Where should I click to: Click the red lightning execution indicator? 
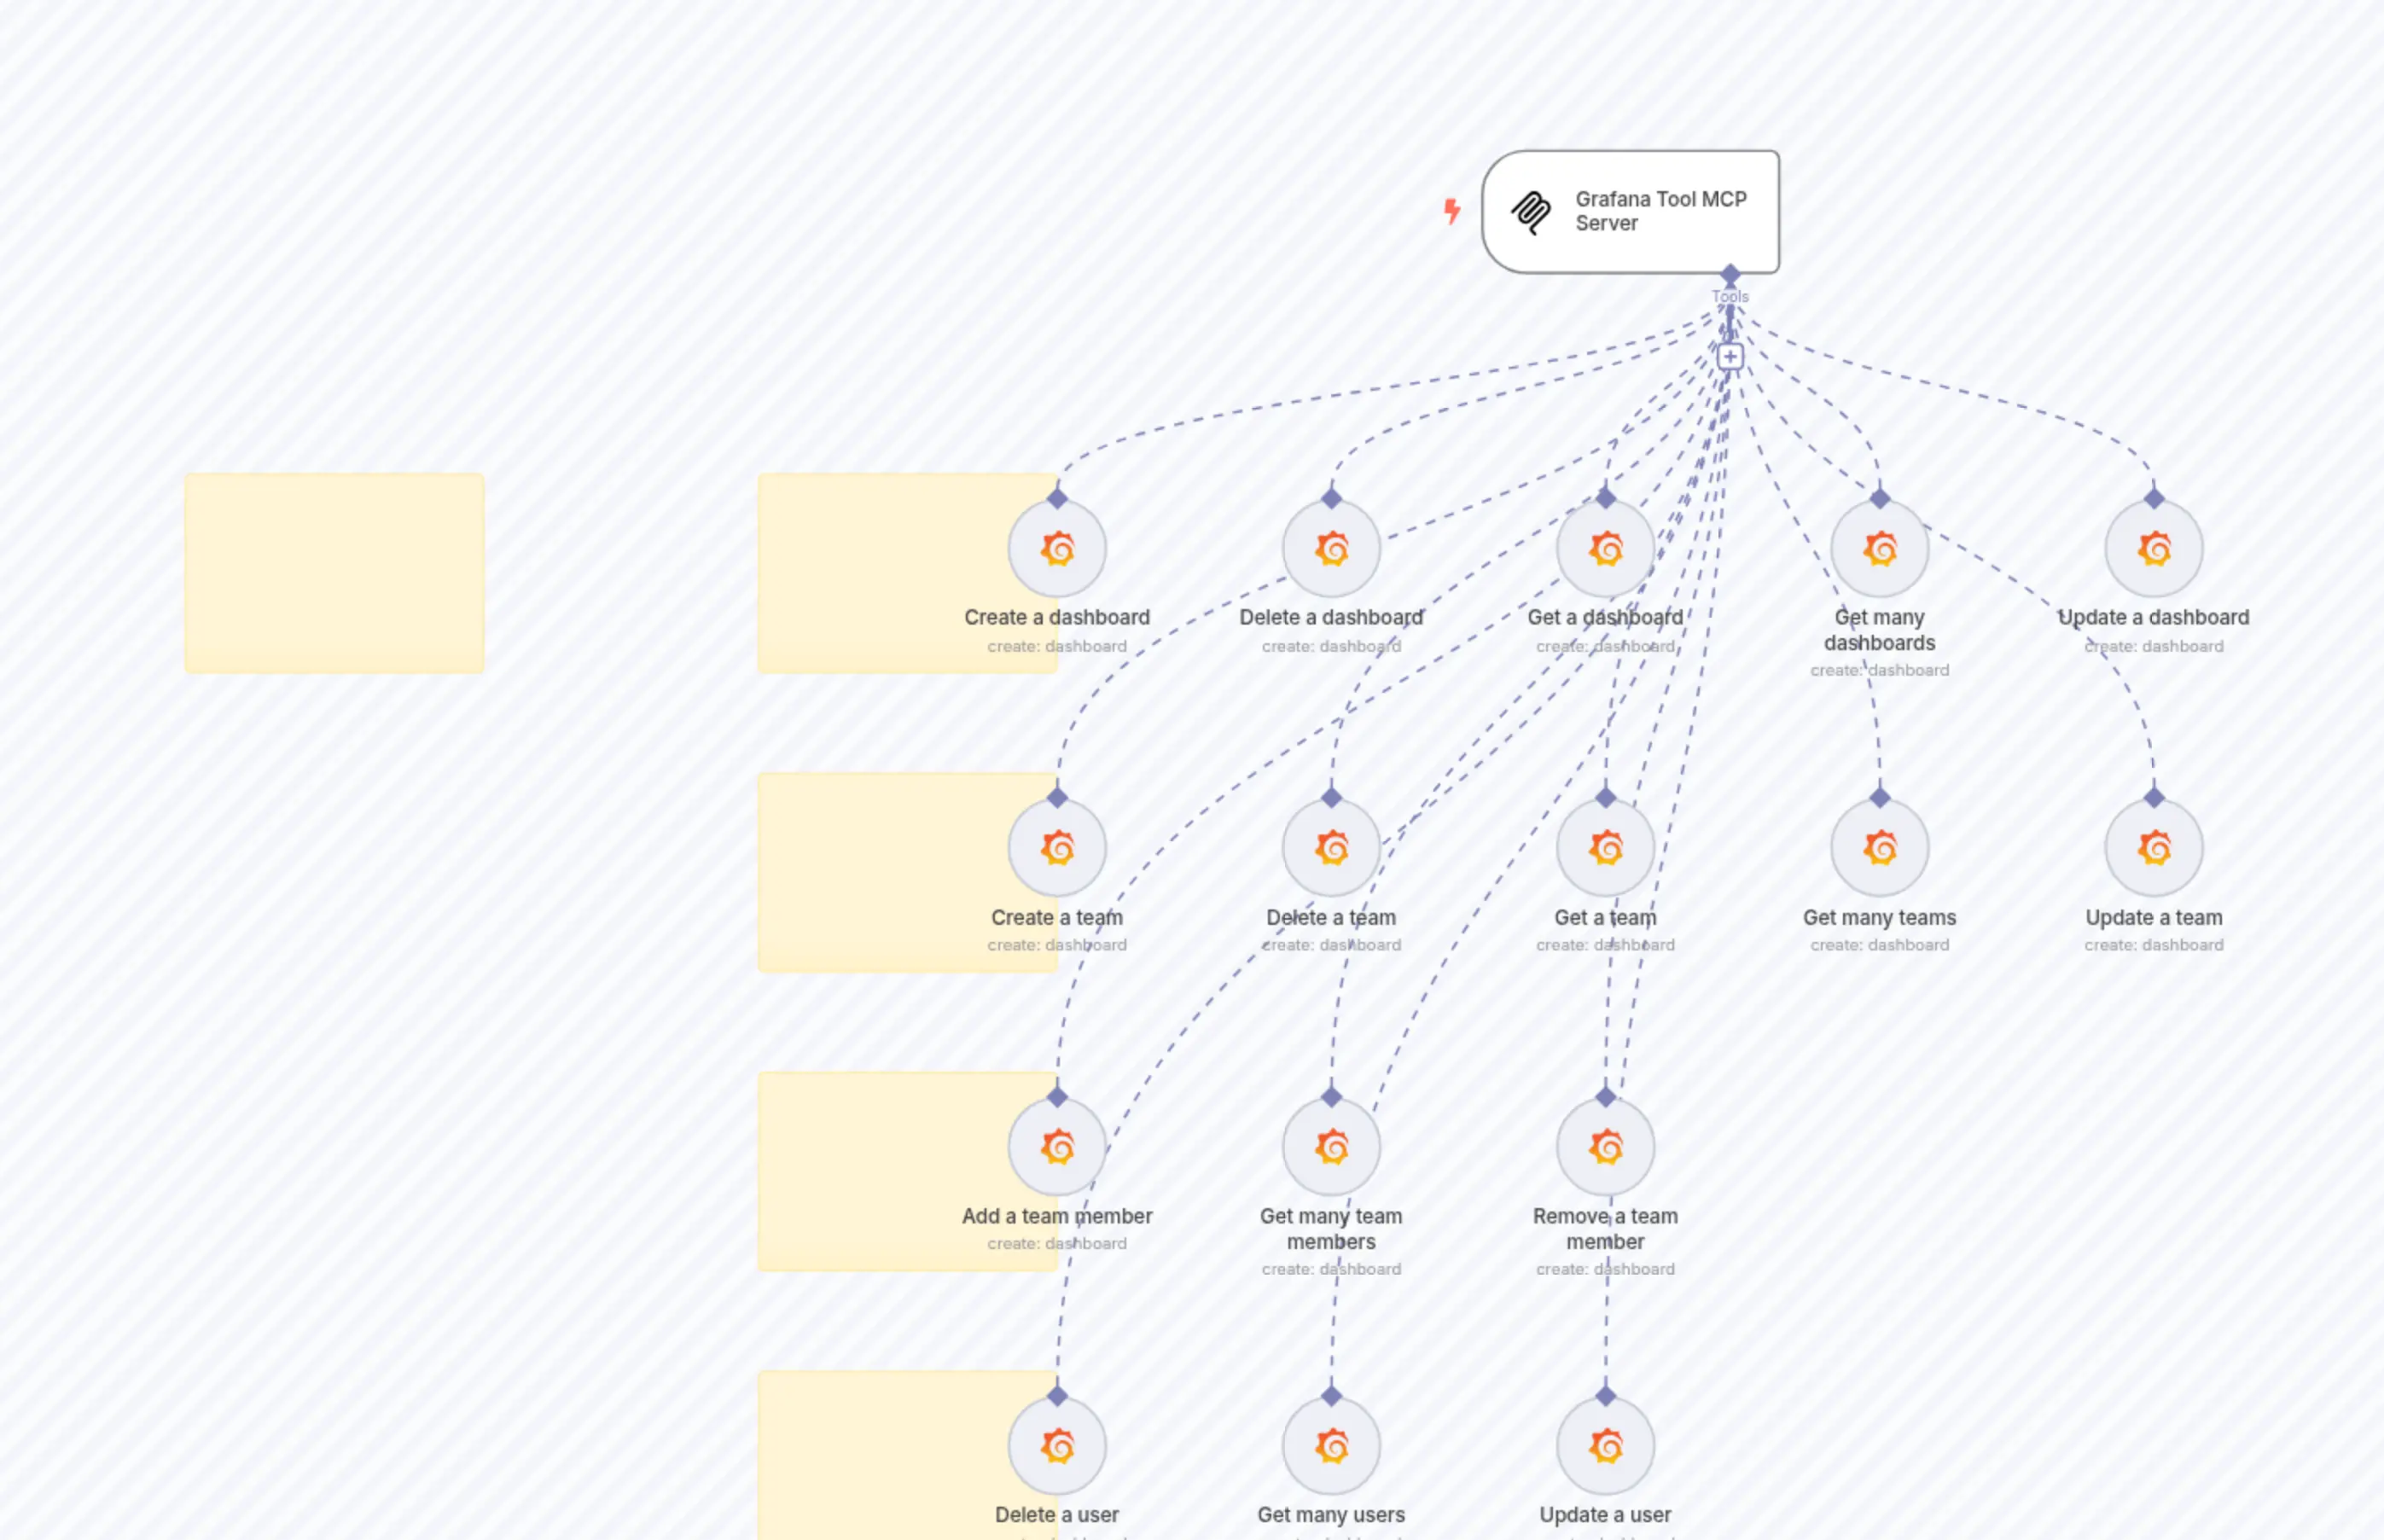[x=1451, y=210]
